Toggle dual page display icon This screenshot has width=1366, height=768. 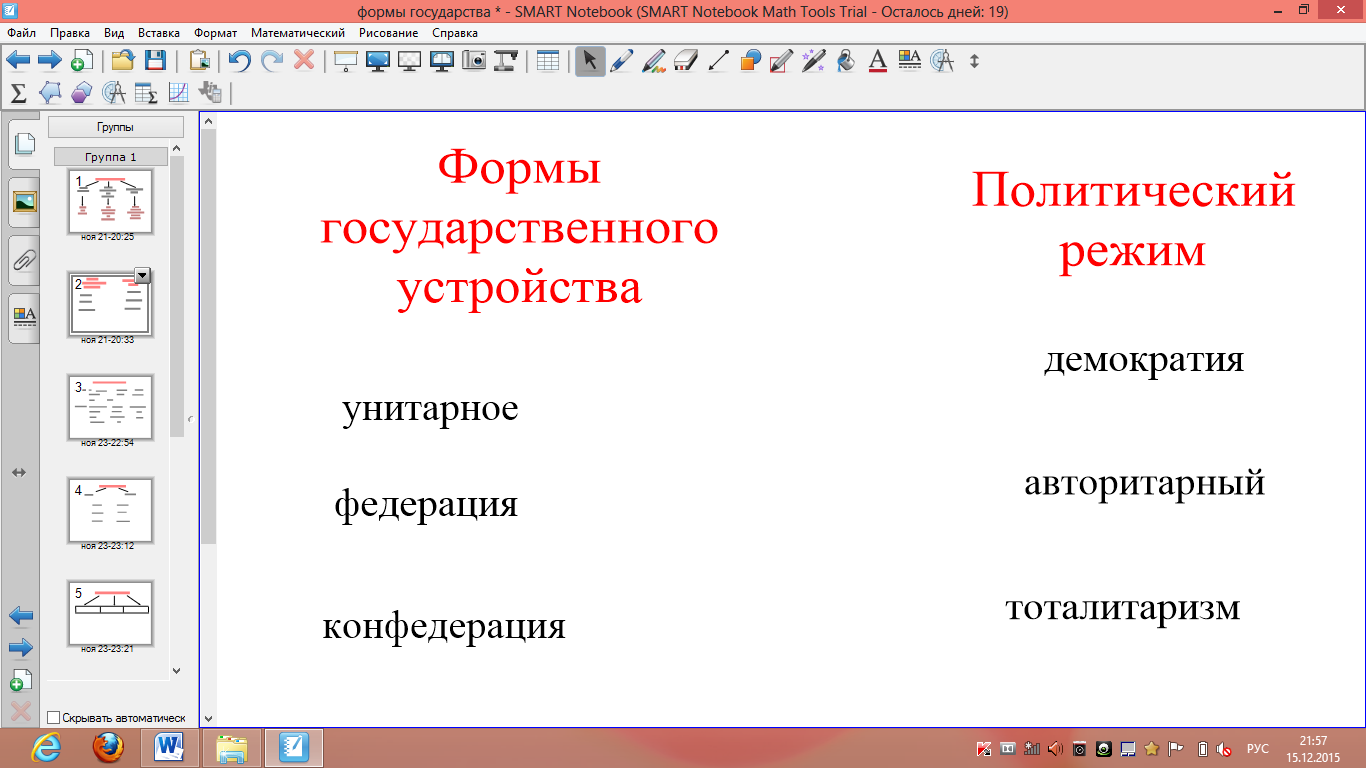[441, 60]
